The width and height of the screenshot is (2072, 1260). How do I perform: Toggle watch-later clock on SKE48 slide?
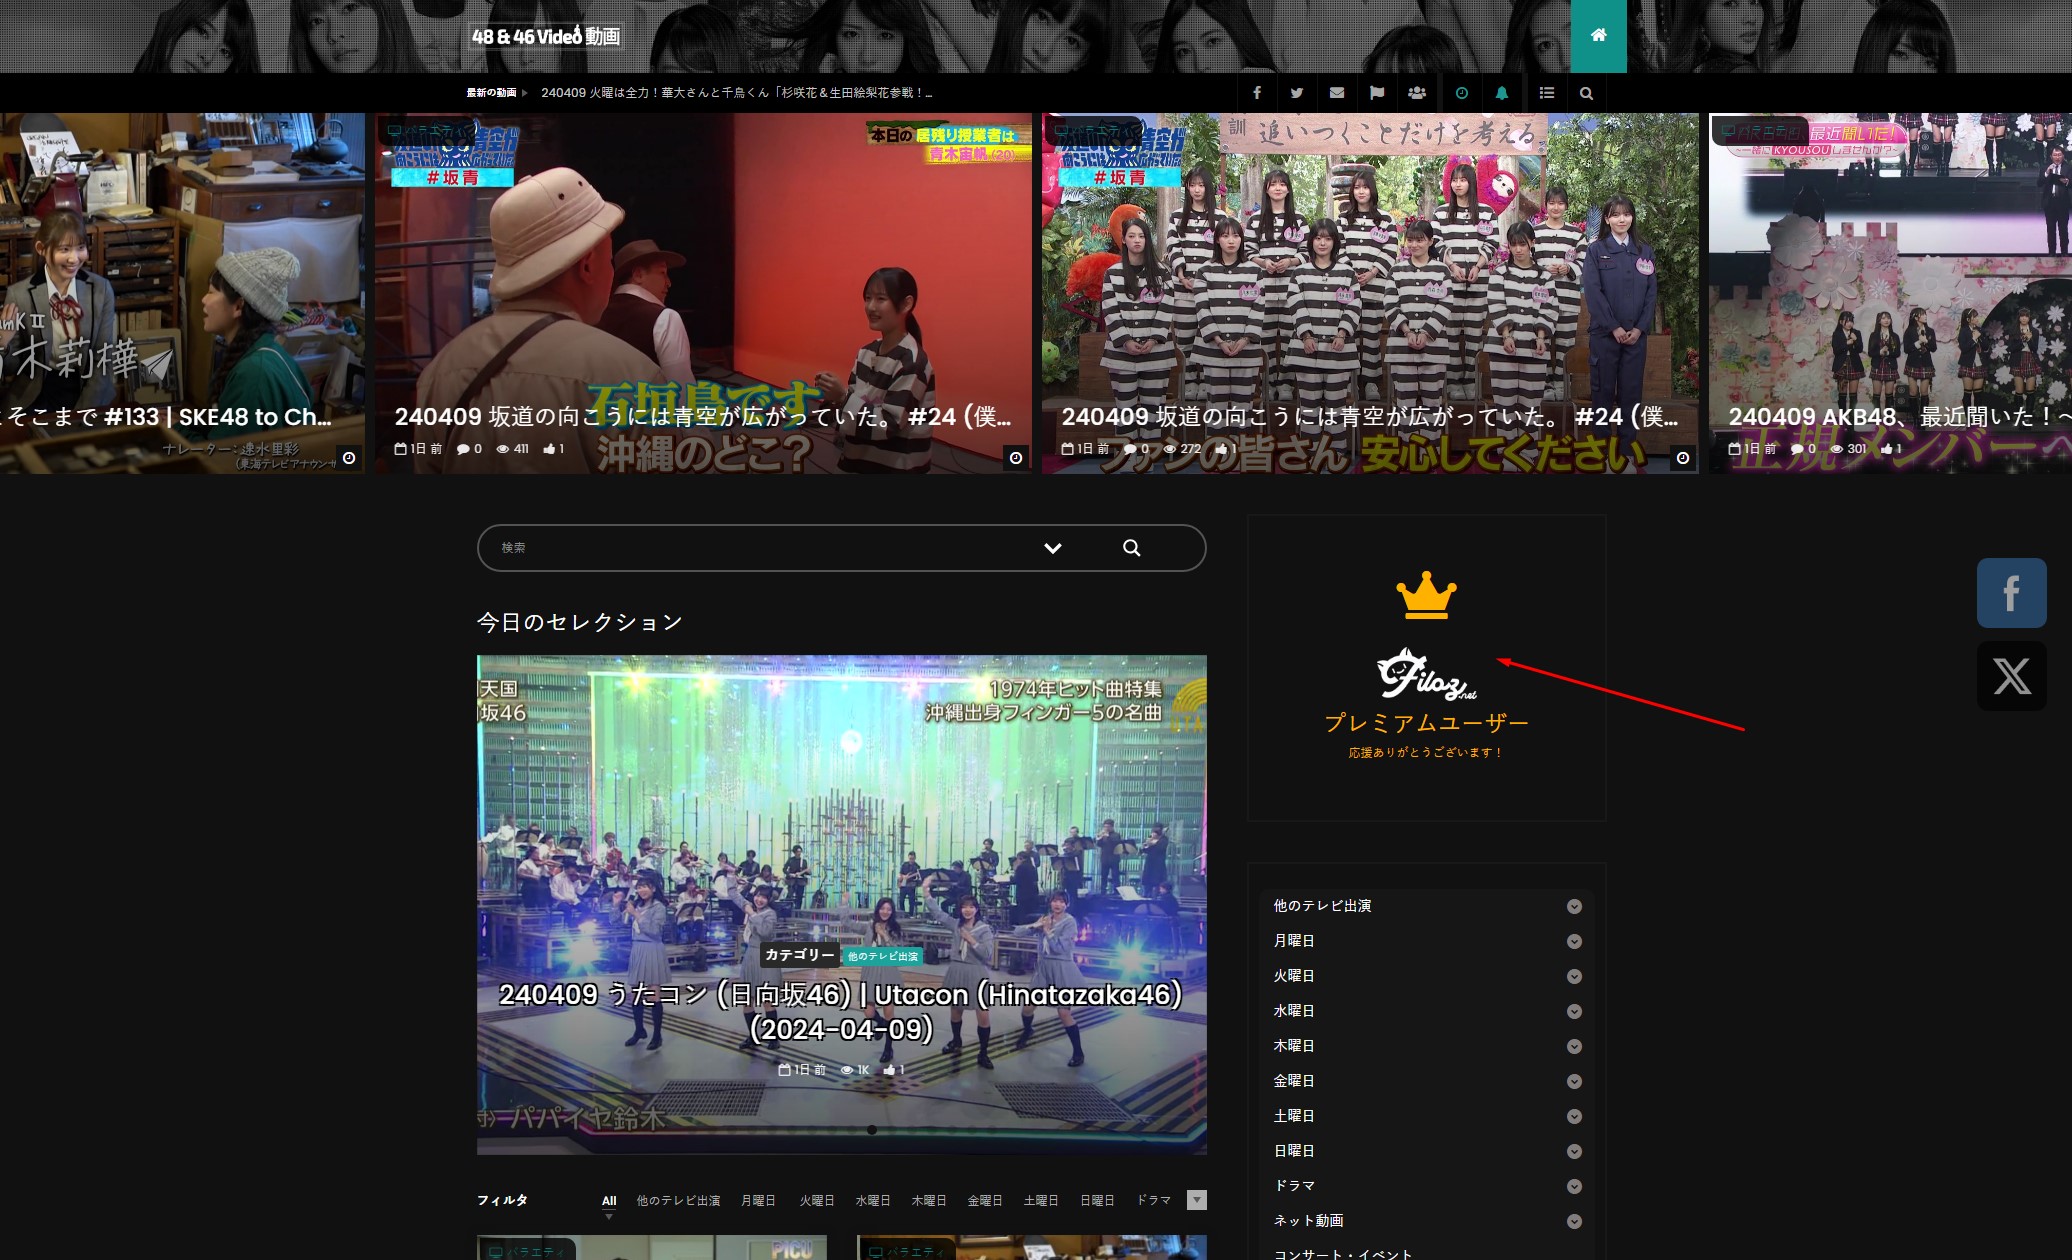pyautogui.click(x=349, y=458)
